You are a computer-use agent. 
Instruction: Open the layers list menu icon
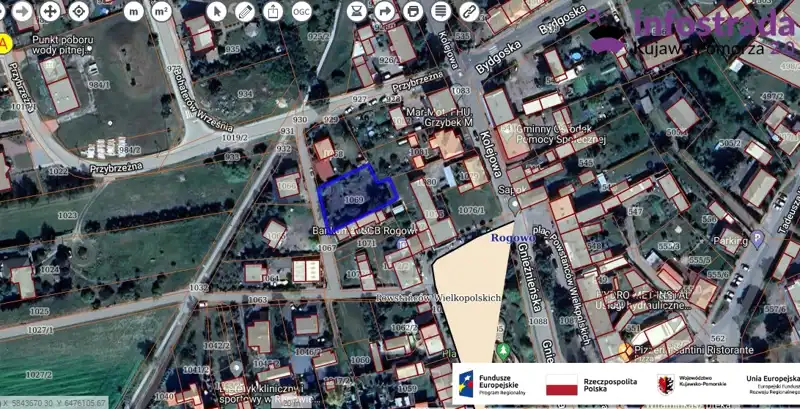440,12
